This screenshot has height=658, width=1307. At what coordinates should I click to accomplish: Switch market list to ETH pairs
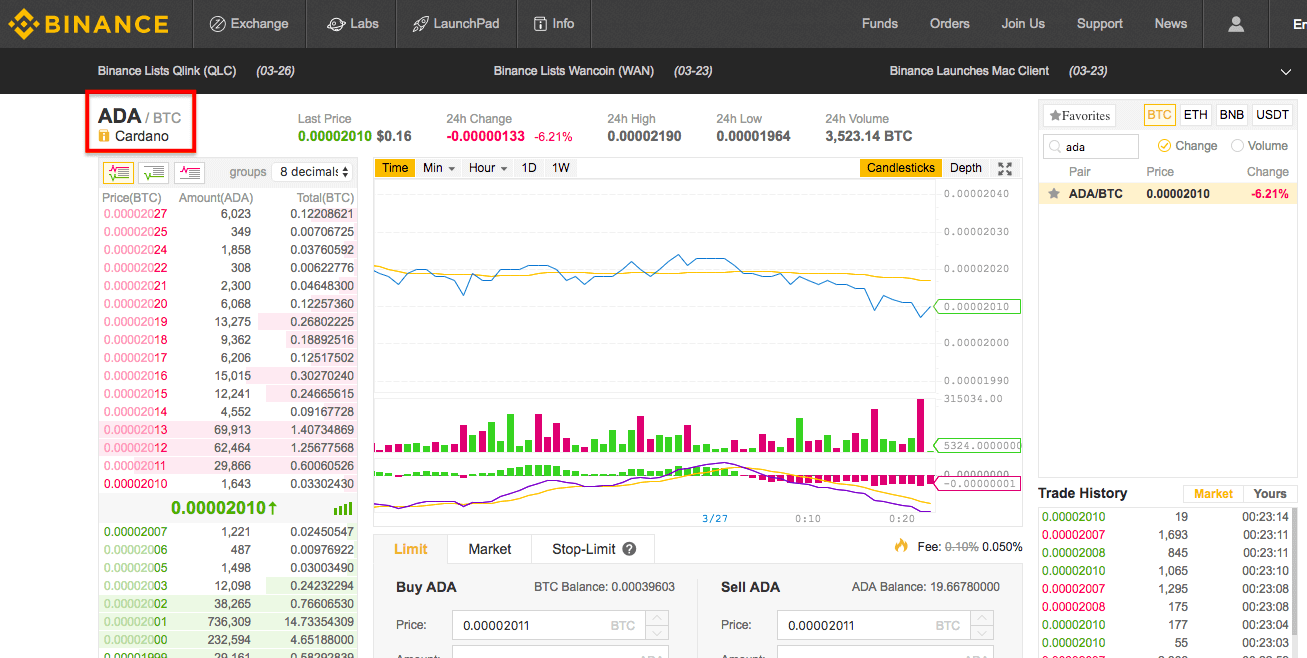[1195, 115]
